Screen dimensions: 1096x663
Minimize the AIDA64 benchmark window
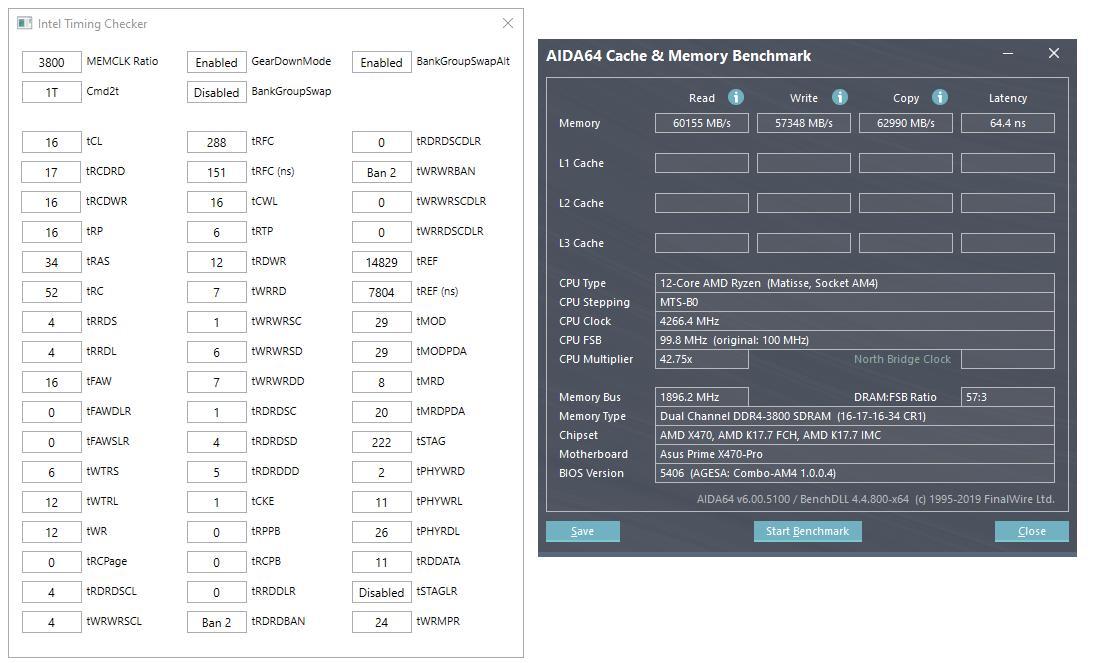1008,54
